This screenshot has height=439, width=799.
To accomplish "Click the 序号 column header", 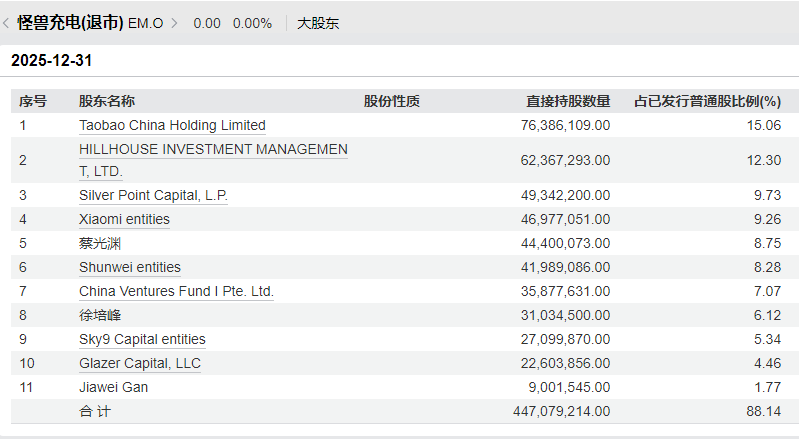I will pyautogui.click(x=33, y=101).
